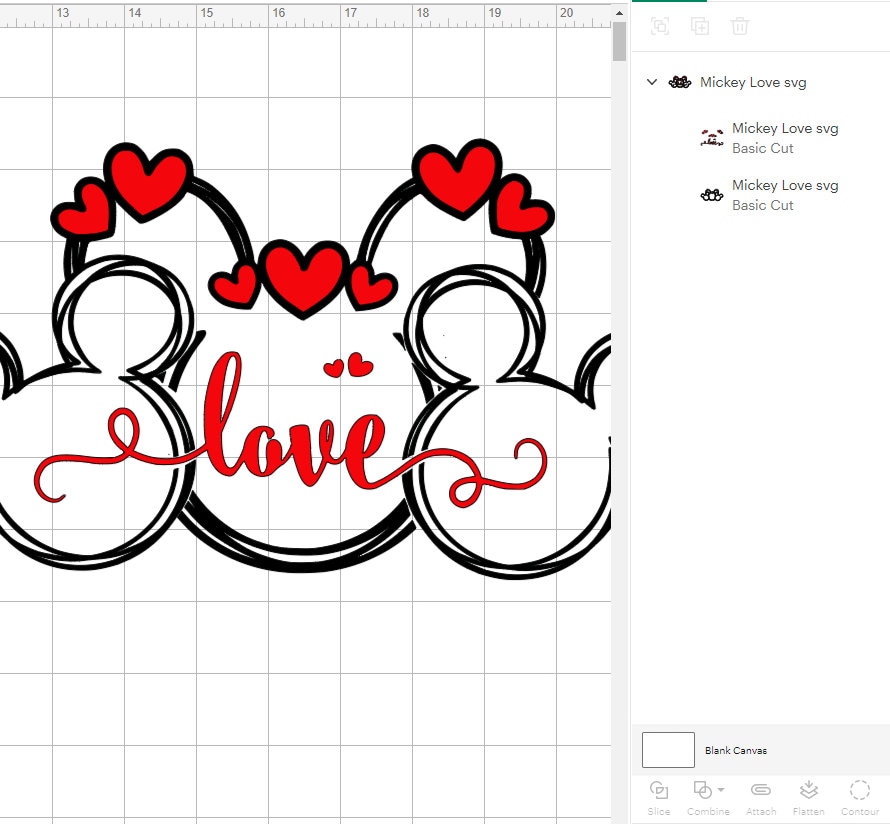Select the first Mickey Love svg Basic Cut layer
890x824 pixels.
tap(785, 128)
